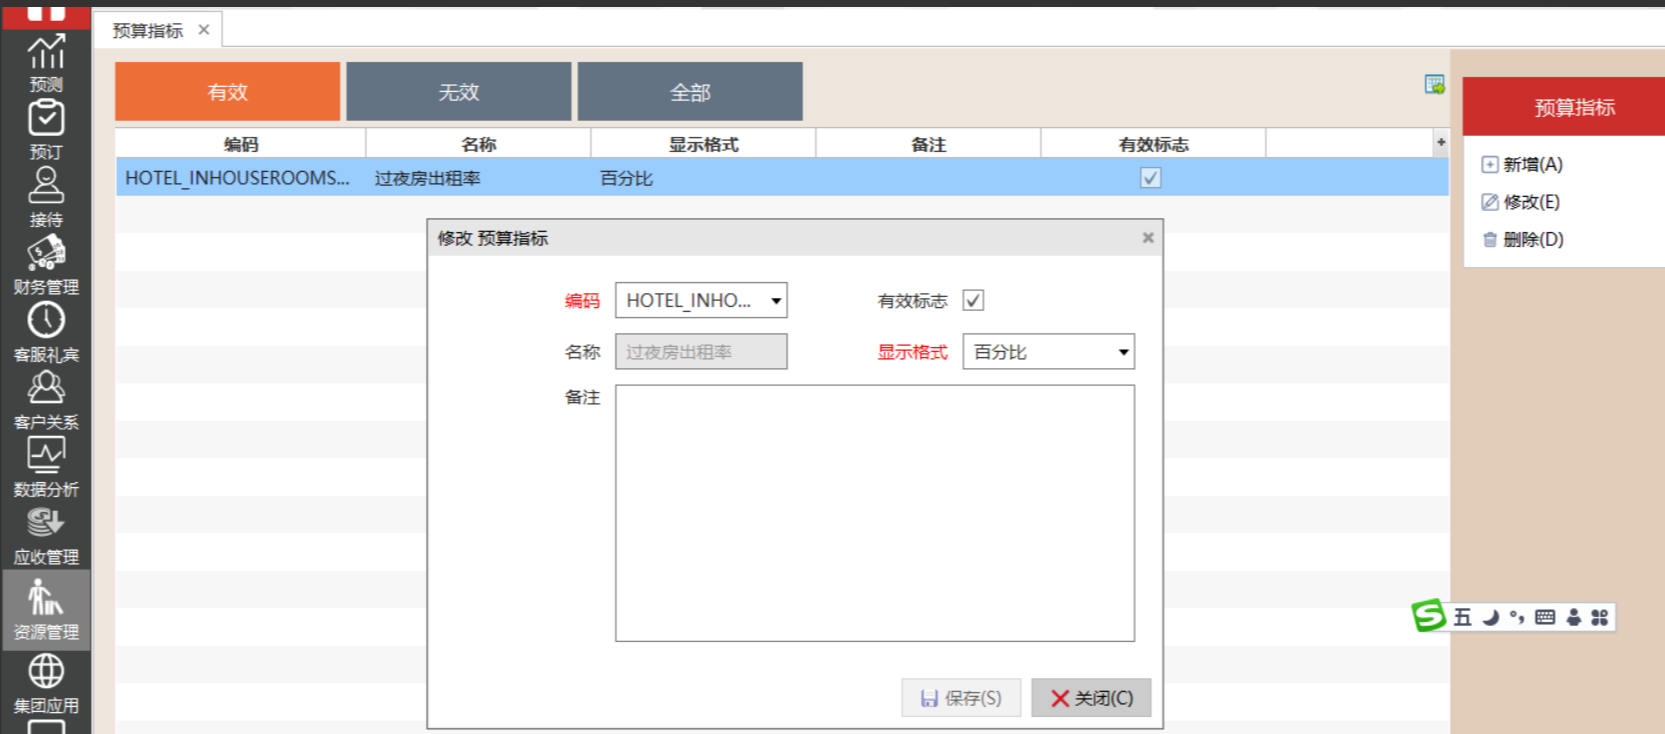Open 客户关系 customer relations module
Image resolution: width=1665 pixels, height=734 pixels.
[x=46, y=399]
